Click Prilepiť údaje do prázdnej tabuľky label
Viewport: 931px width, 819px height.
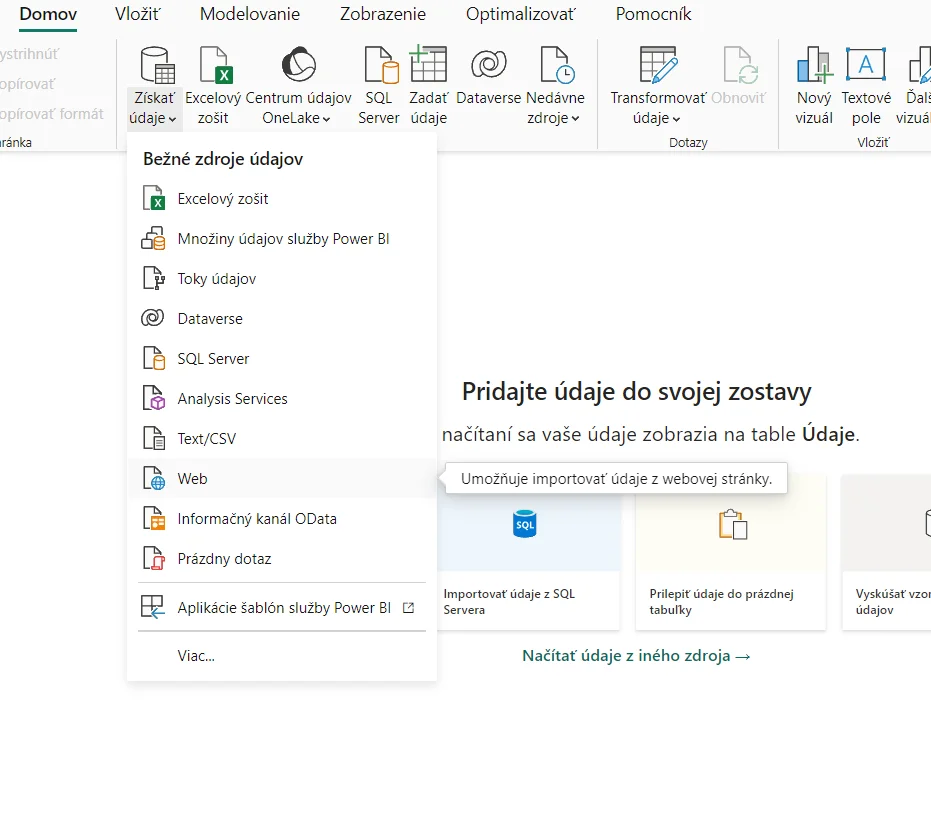pyautogui.click(x=721, y=602)
